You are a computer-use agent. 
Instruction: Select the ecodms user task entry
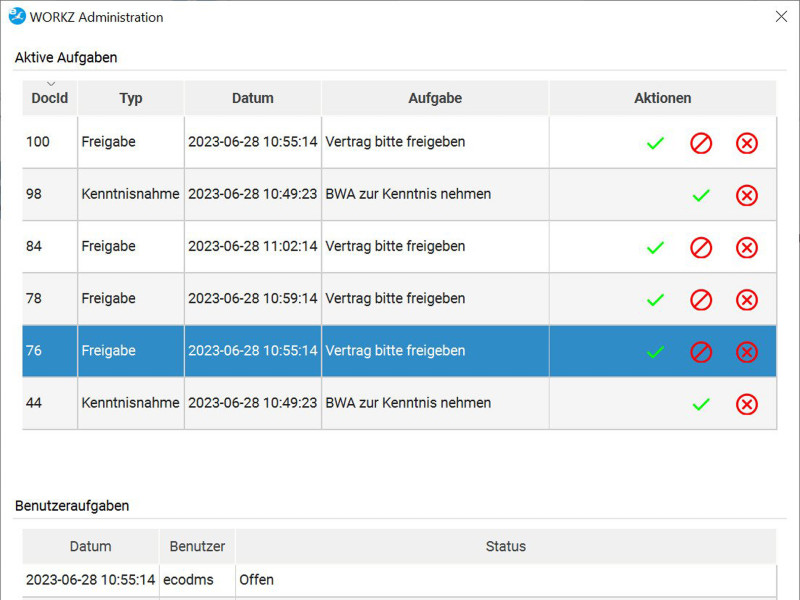[x=399, y=580]
